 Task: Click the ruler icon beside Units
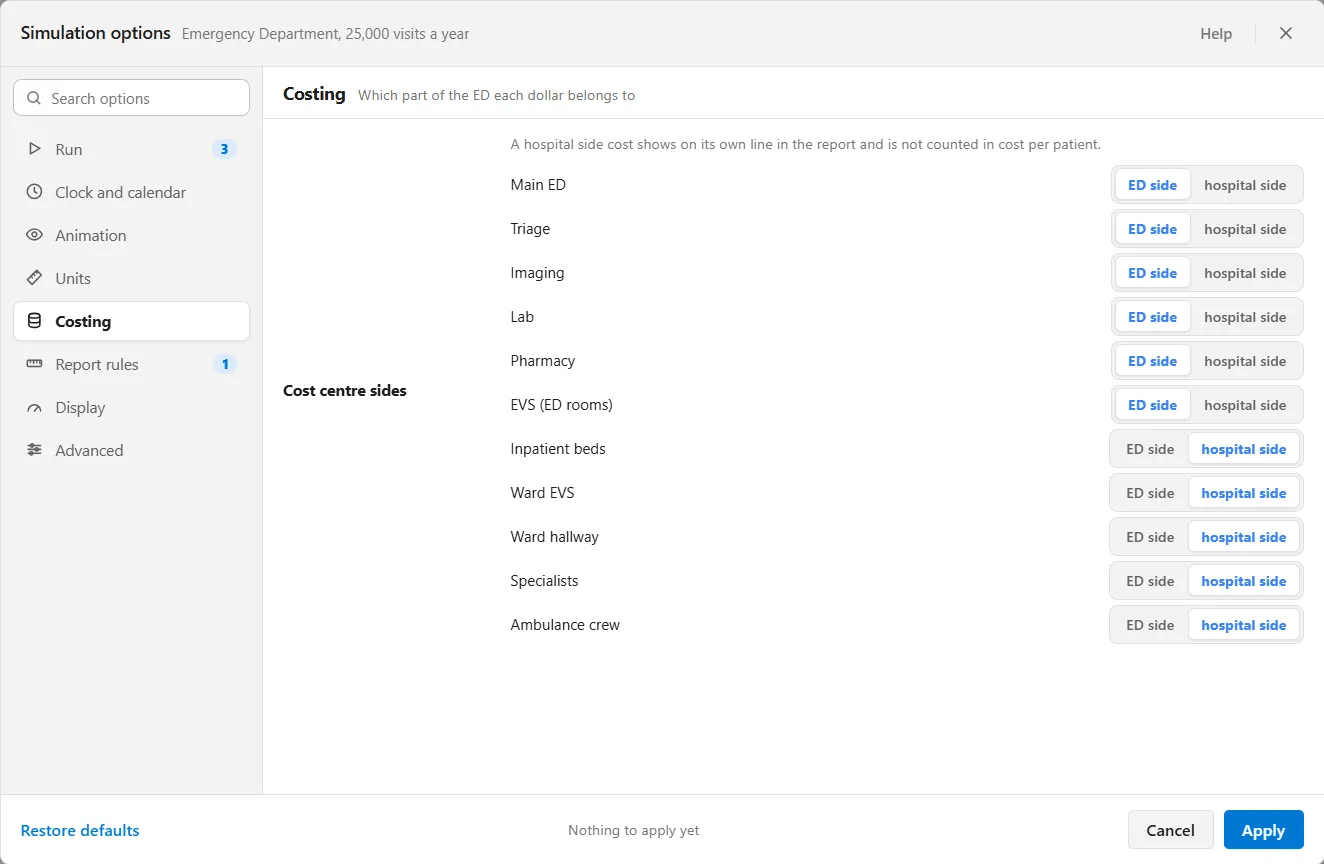coord(35,278)
